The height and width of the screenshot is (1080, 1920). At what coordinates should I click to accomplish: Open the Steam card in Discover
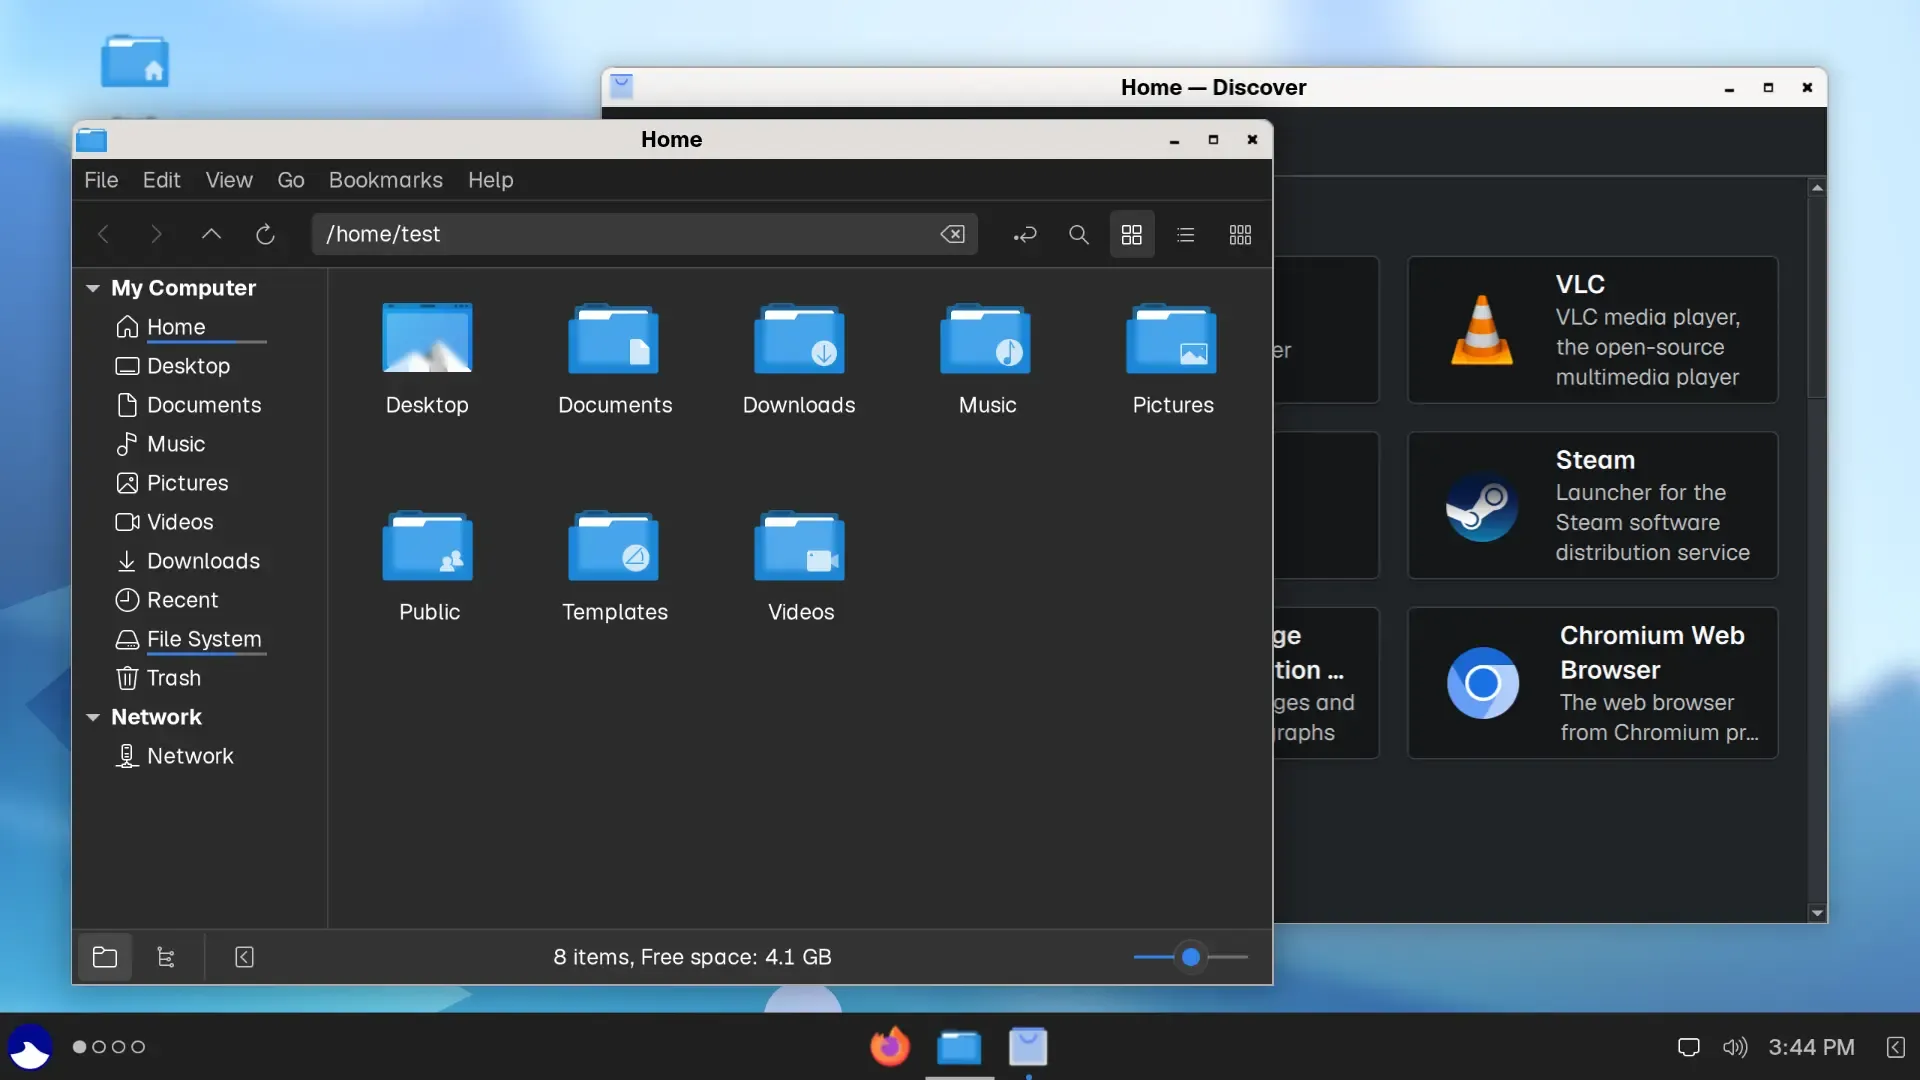coord(1593,505)
